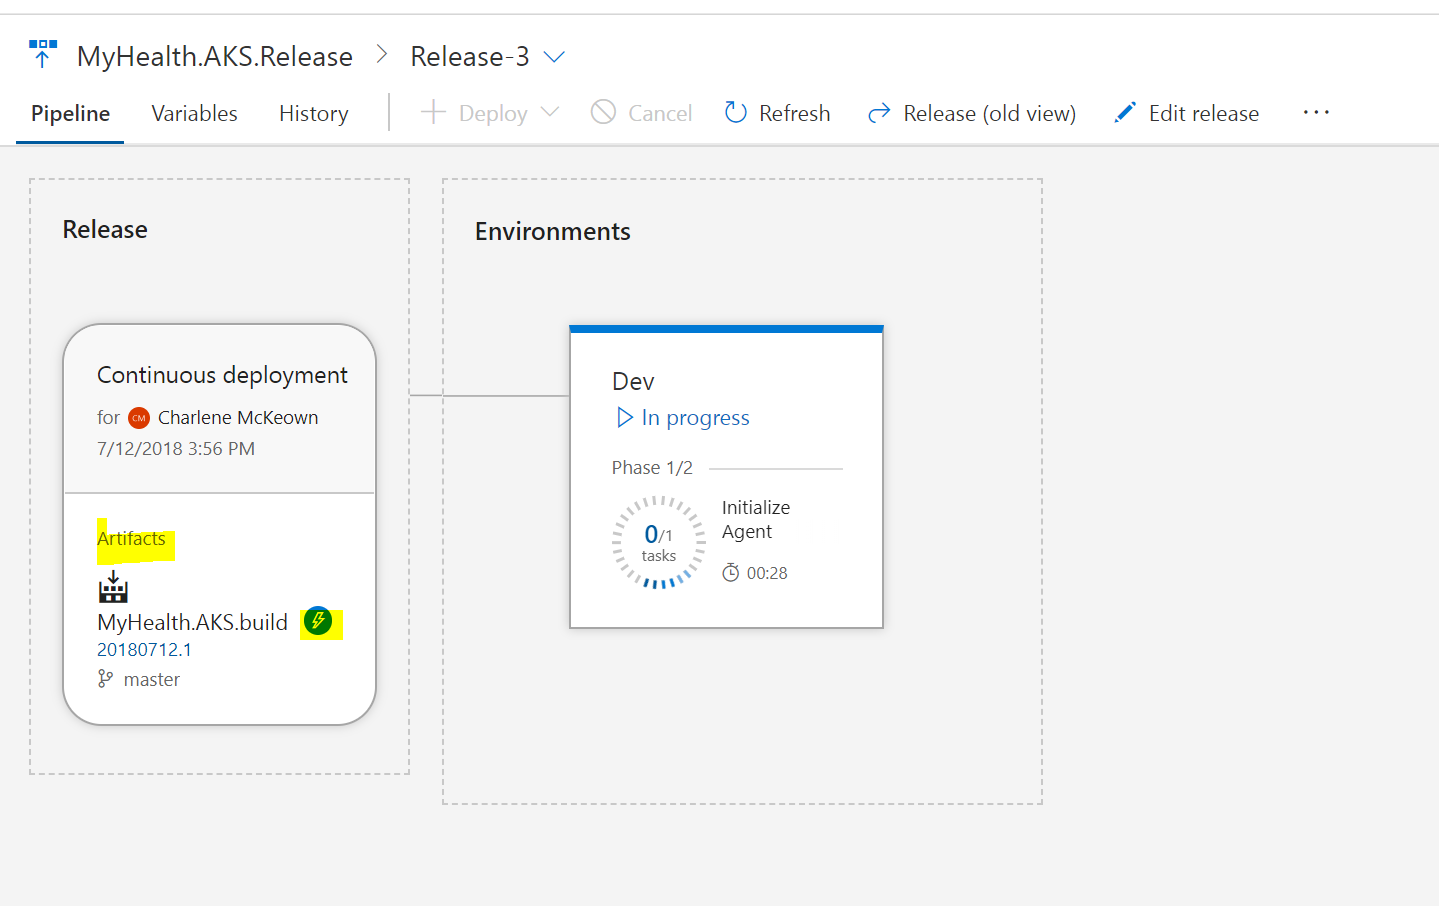Click the Charlene McKeown name
1439x906 pixels.
(238, 418)
